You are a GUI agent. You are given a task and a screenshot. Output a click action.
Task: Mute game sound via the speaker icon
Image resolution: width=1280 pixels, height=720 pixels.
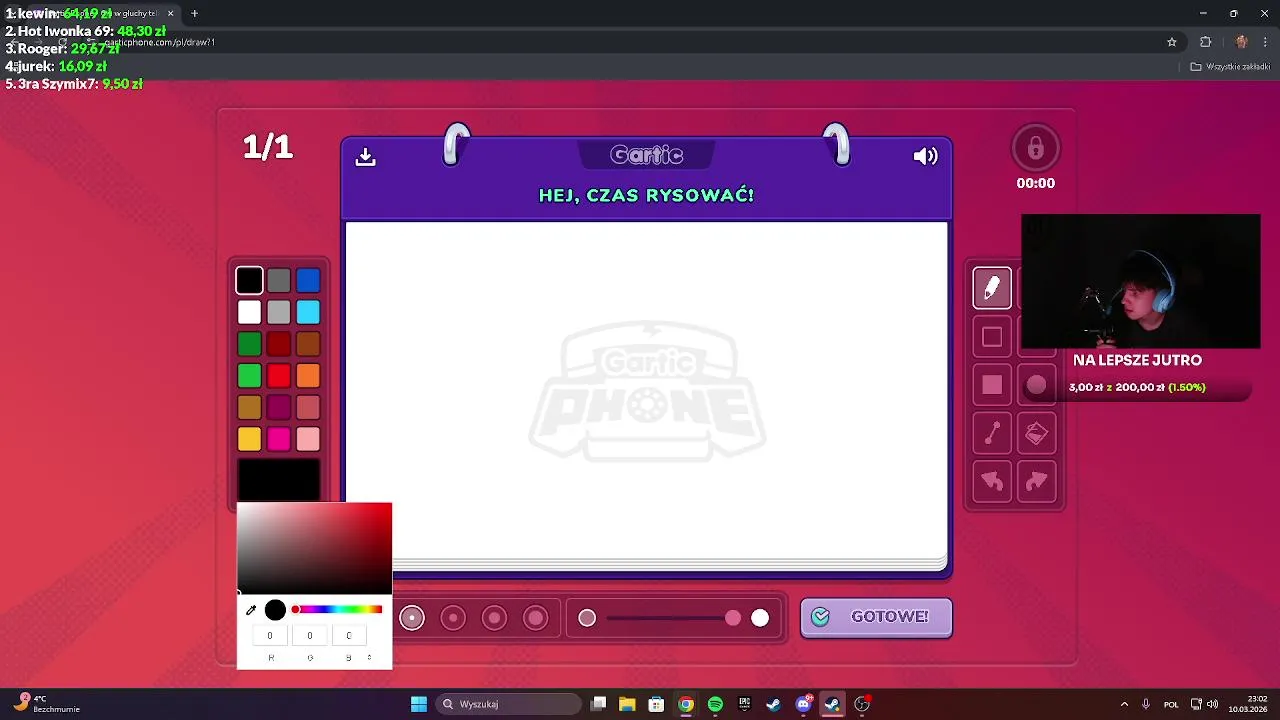pyautogui.click(x=925, y=156)
